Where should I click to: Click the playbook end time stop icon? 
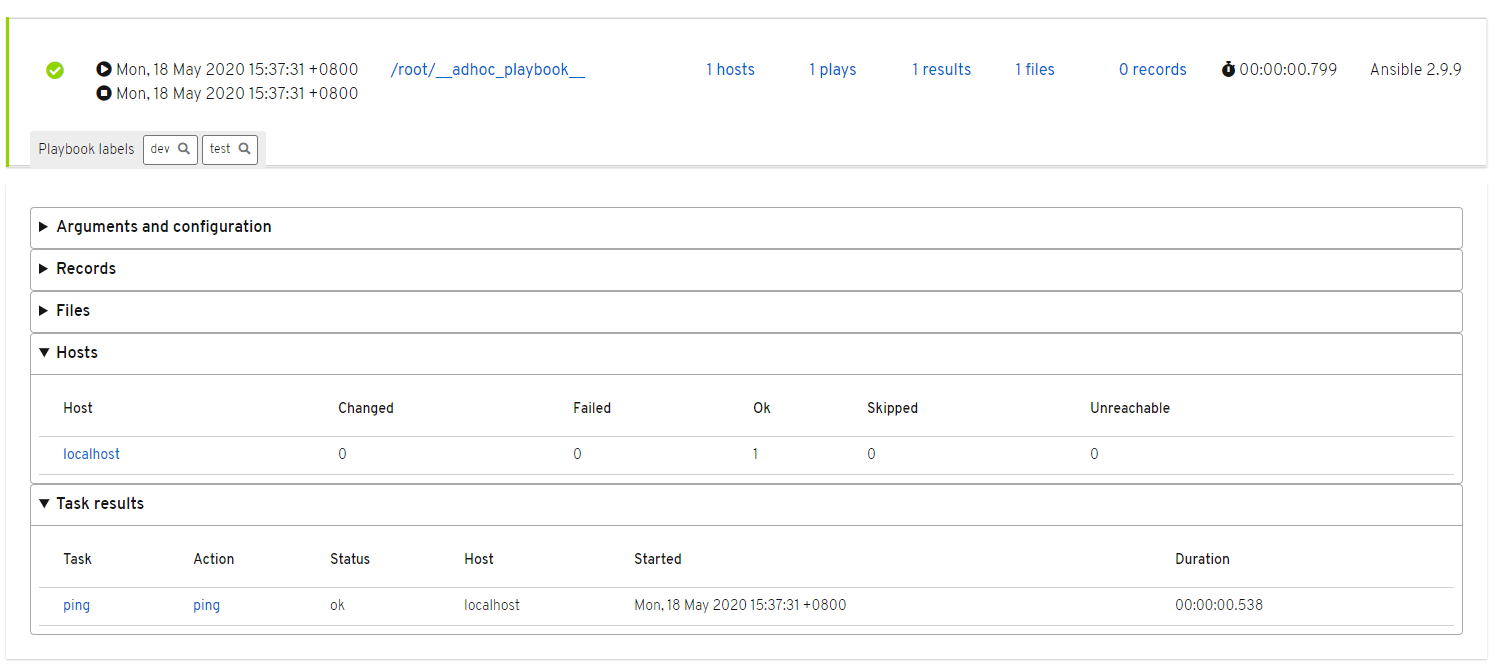[x=104, y=93]
